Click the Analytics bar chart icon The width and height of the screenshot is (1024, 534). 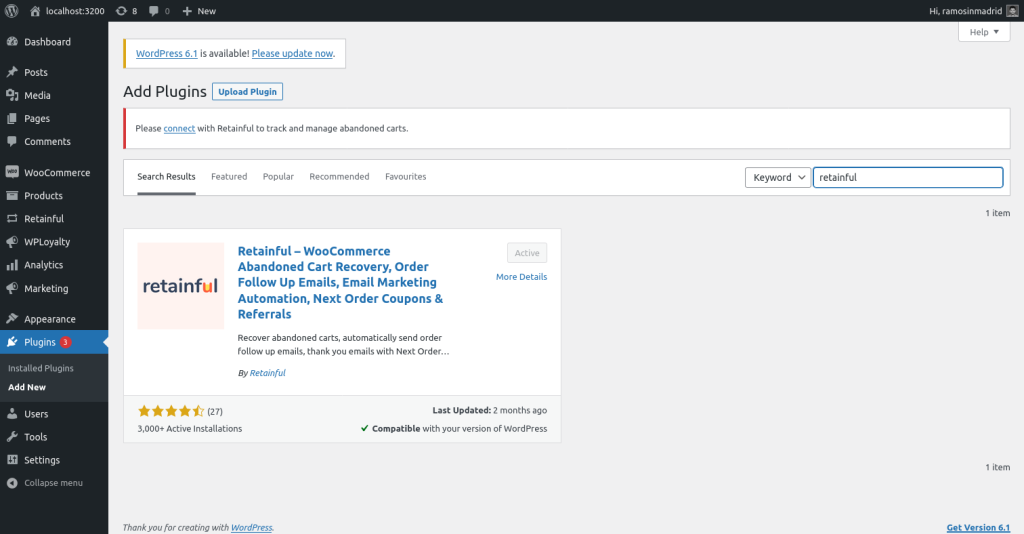[12, 265]
